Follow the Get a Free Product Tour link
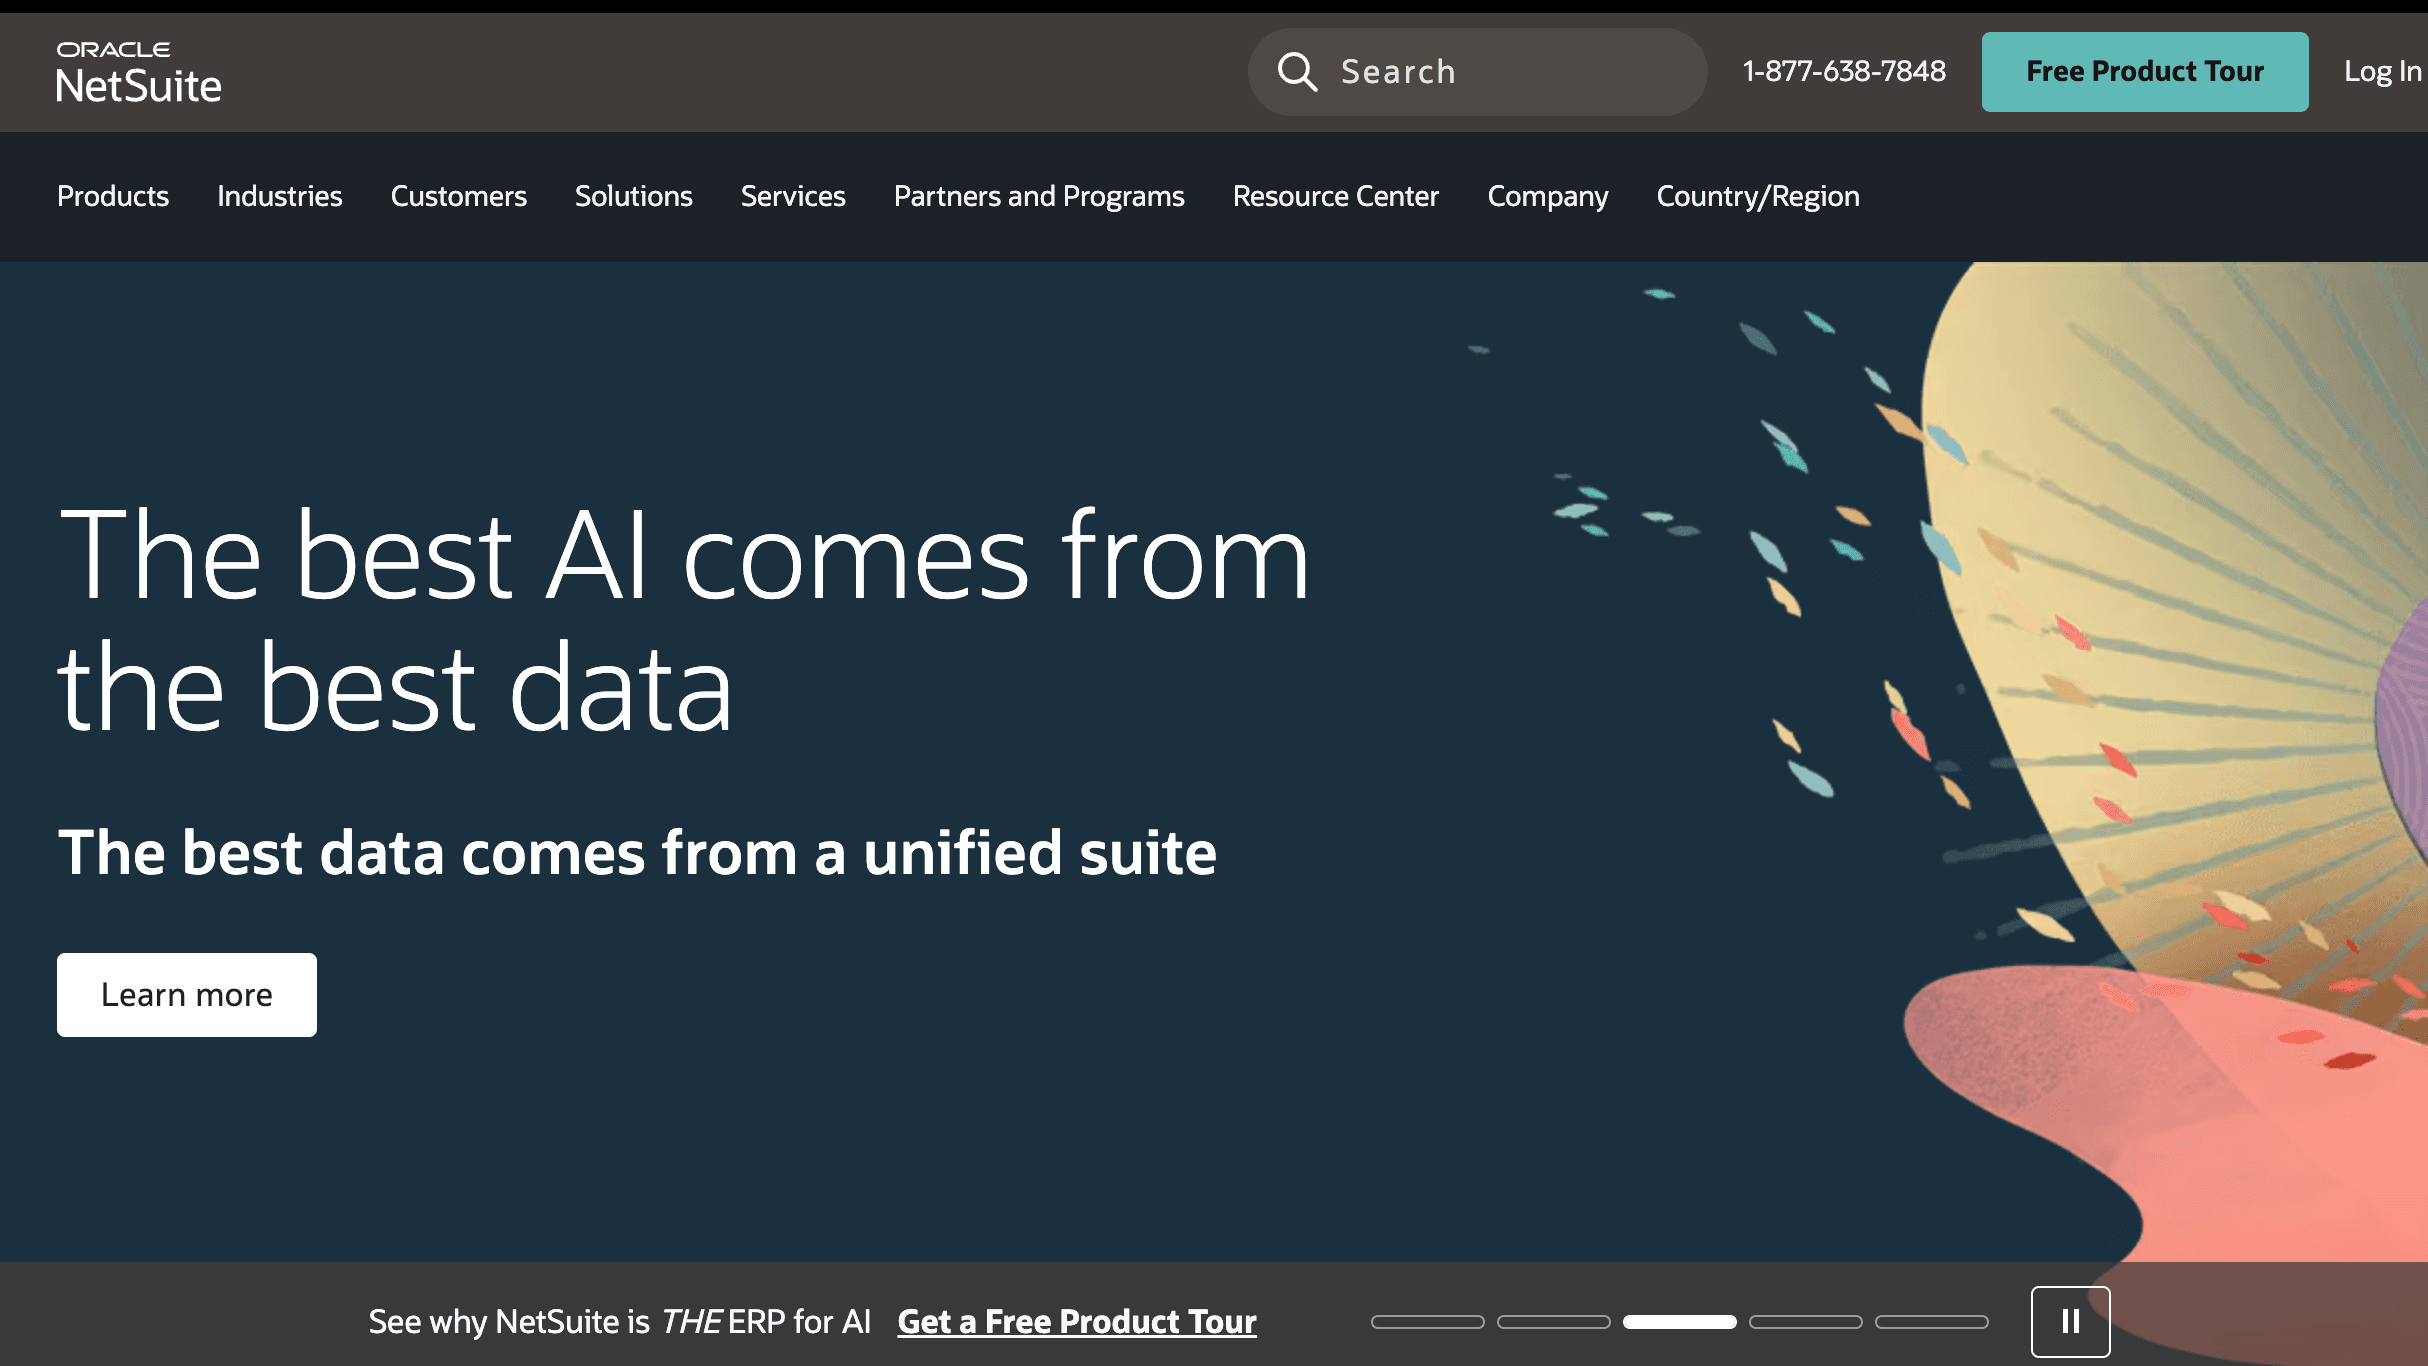The width and height of the screenshot is (2428, 1366). [x=1077, y=1322]
